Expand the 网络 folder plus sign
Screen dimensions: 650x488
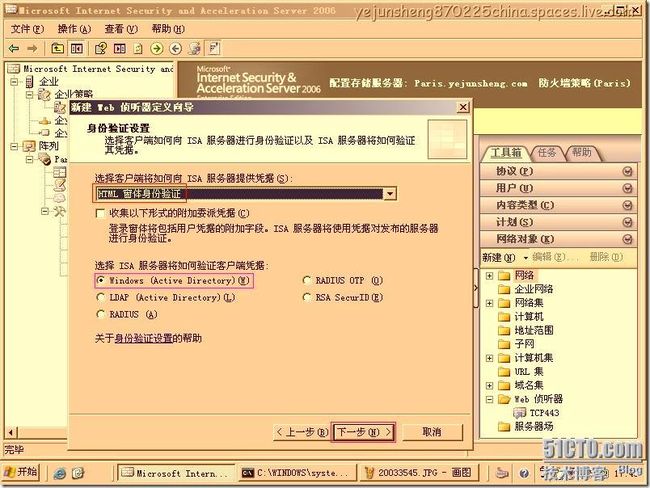[x=489, y=276]
